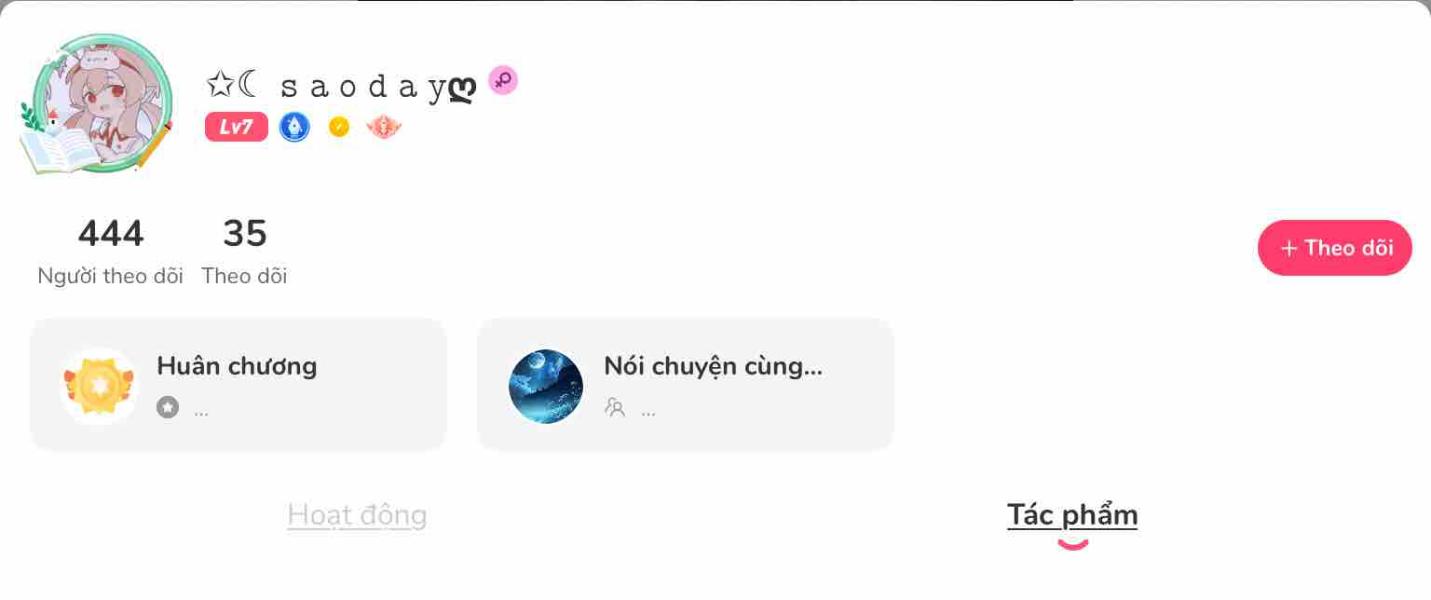Image resolution: width=1431 pixels, height=600 pixels.
Task: Open the gold Huân chương medal icon
Action: (x=98, y=386)
